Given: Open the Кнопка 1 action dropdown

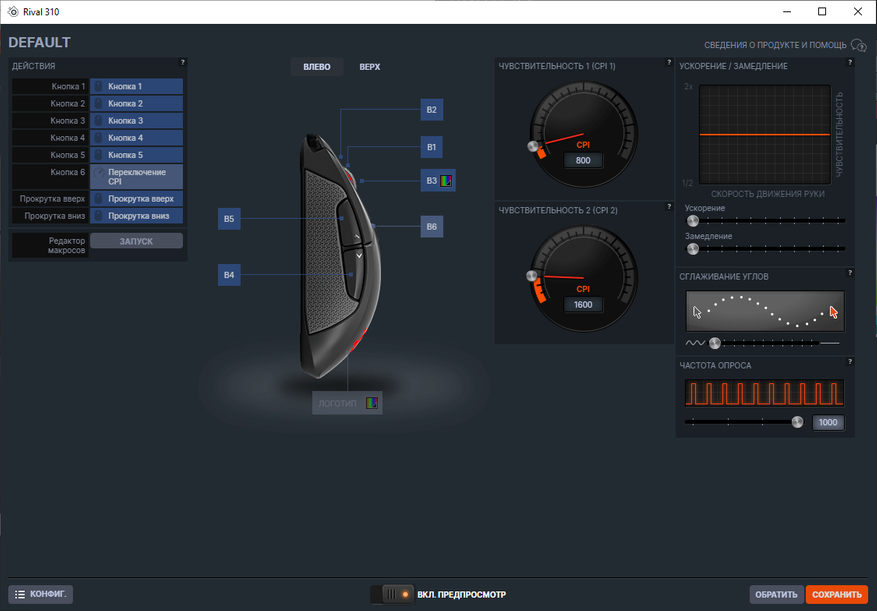Looking at the screenshot, I should [136, 86].
